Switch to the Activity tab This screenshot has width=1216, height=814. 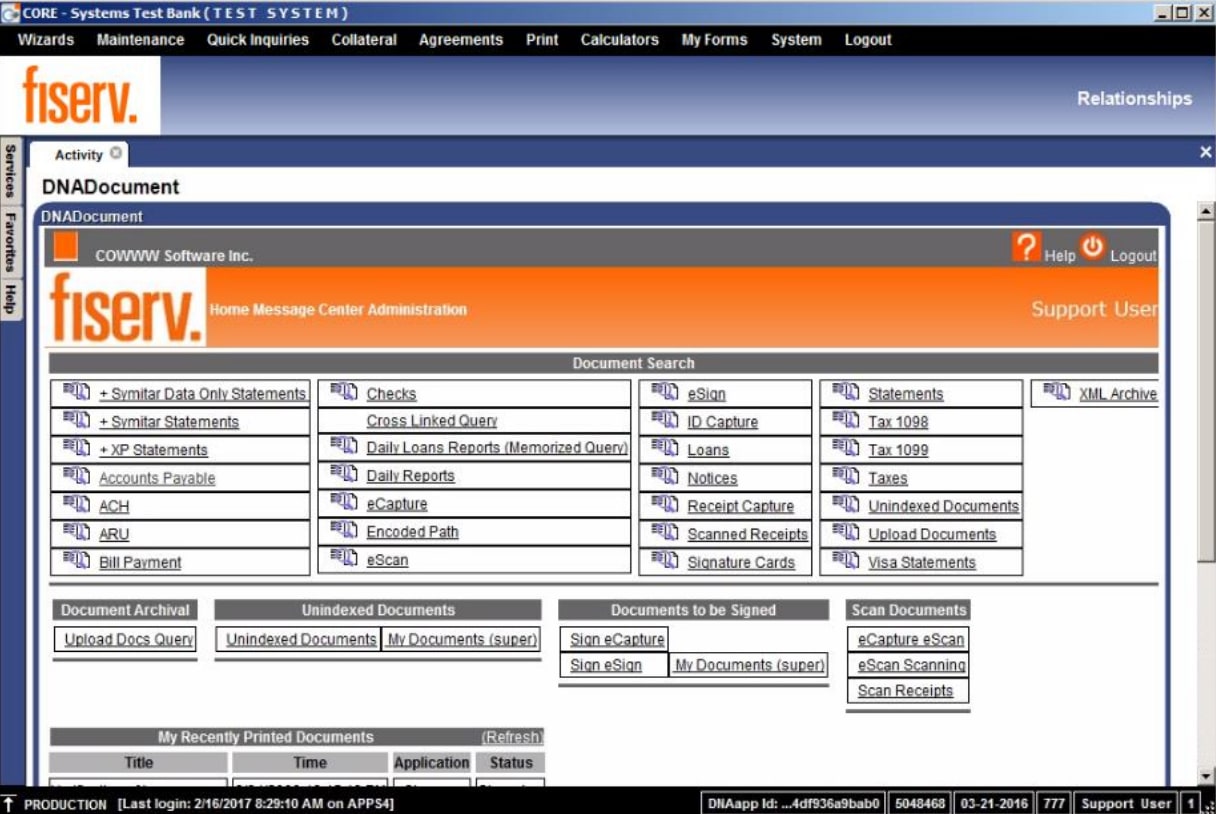click(x=79, y=154)
